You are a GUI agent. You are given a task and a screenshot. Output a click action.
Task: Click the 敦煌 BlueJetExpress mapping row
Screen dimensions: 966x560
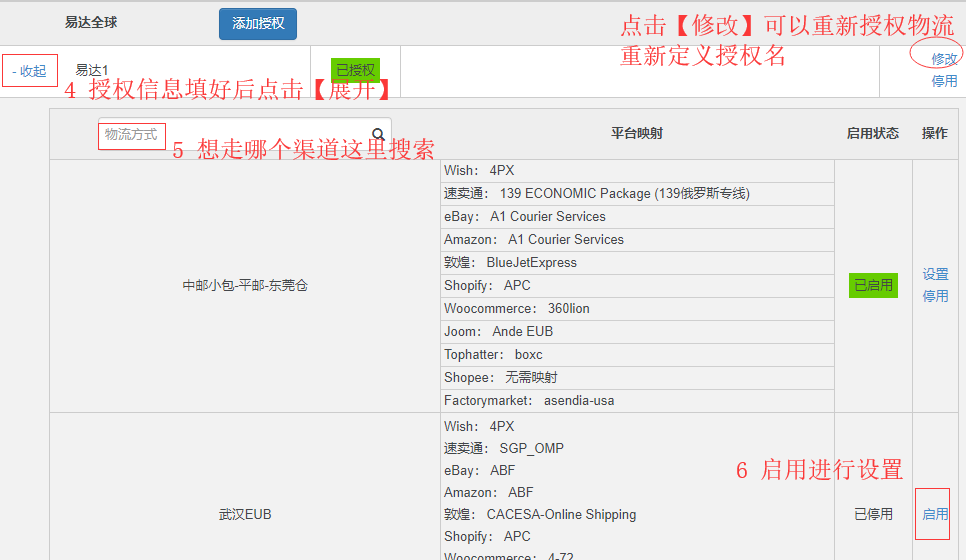point(638,262)
